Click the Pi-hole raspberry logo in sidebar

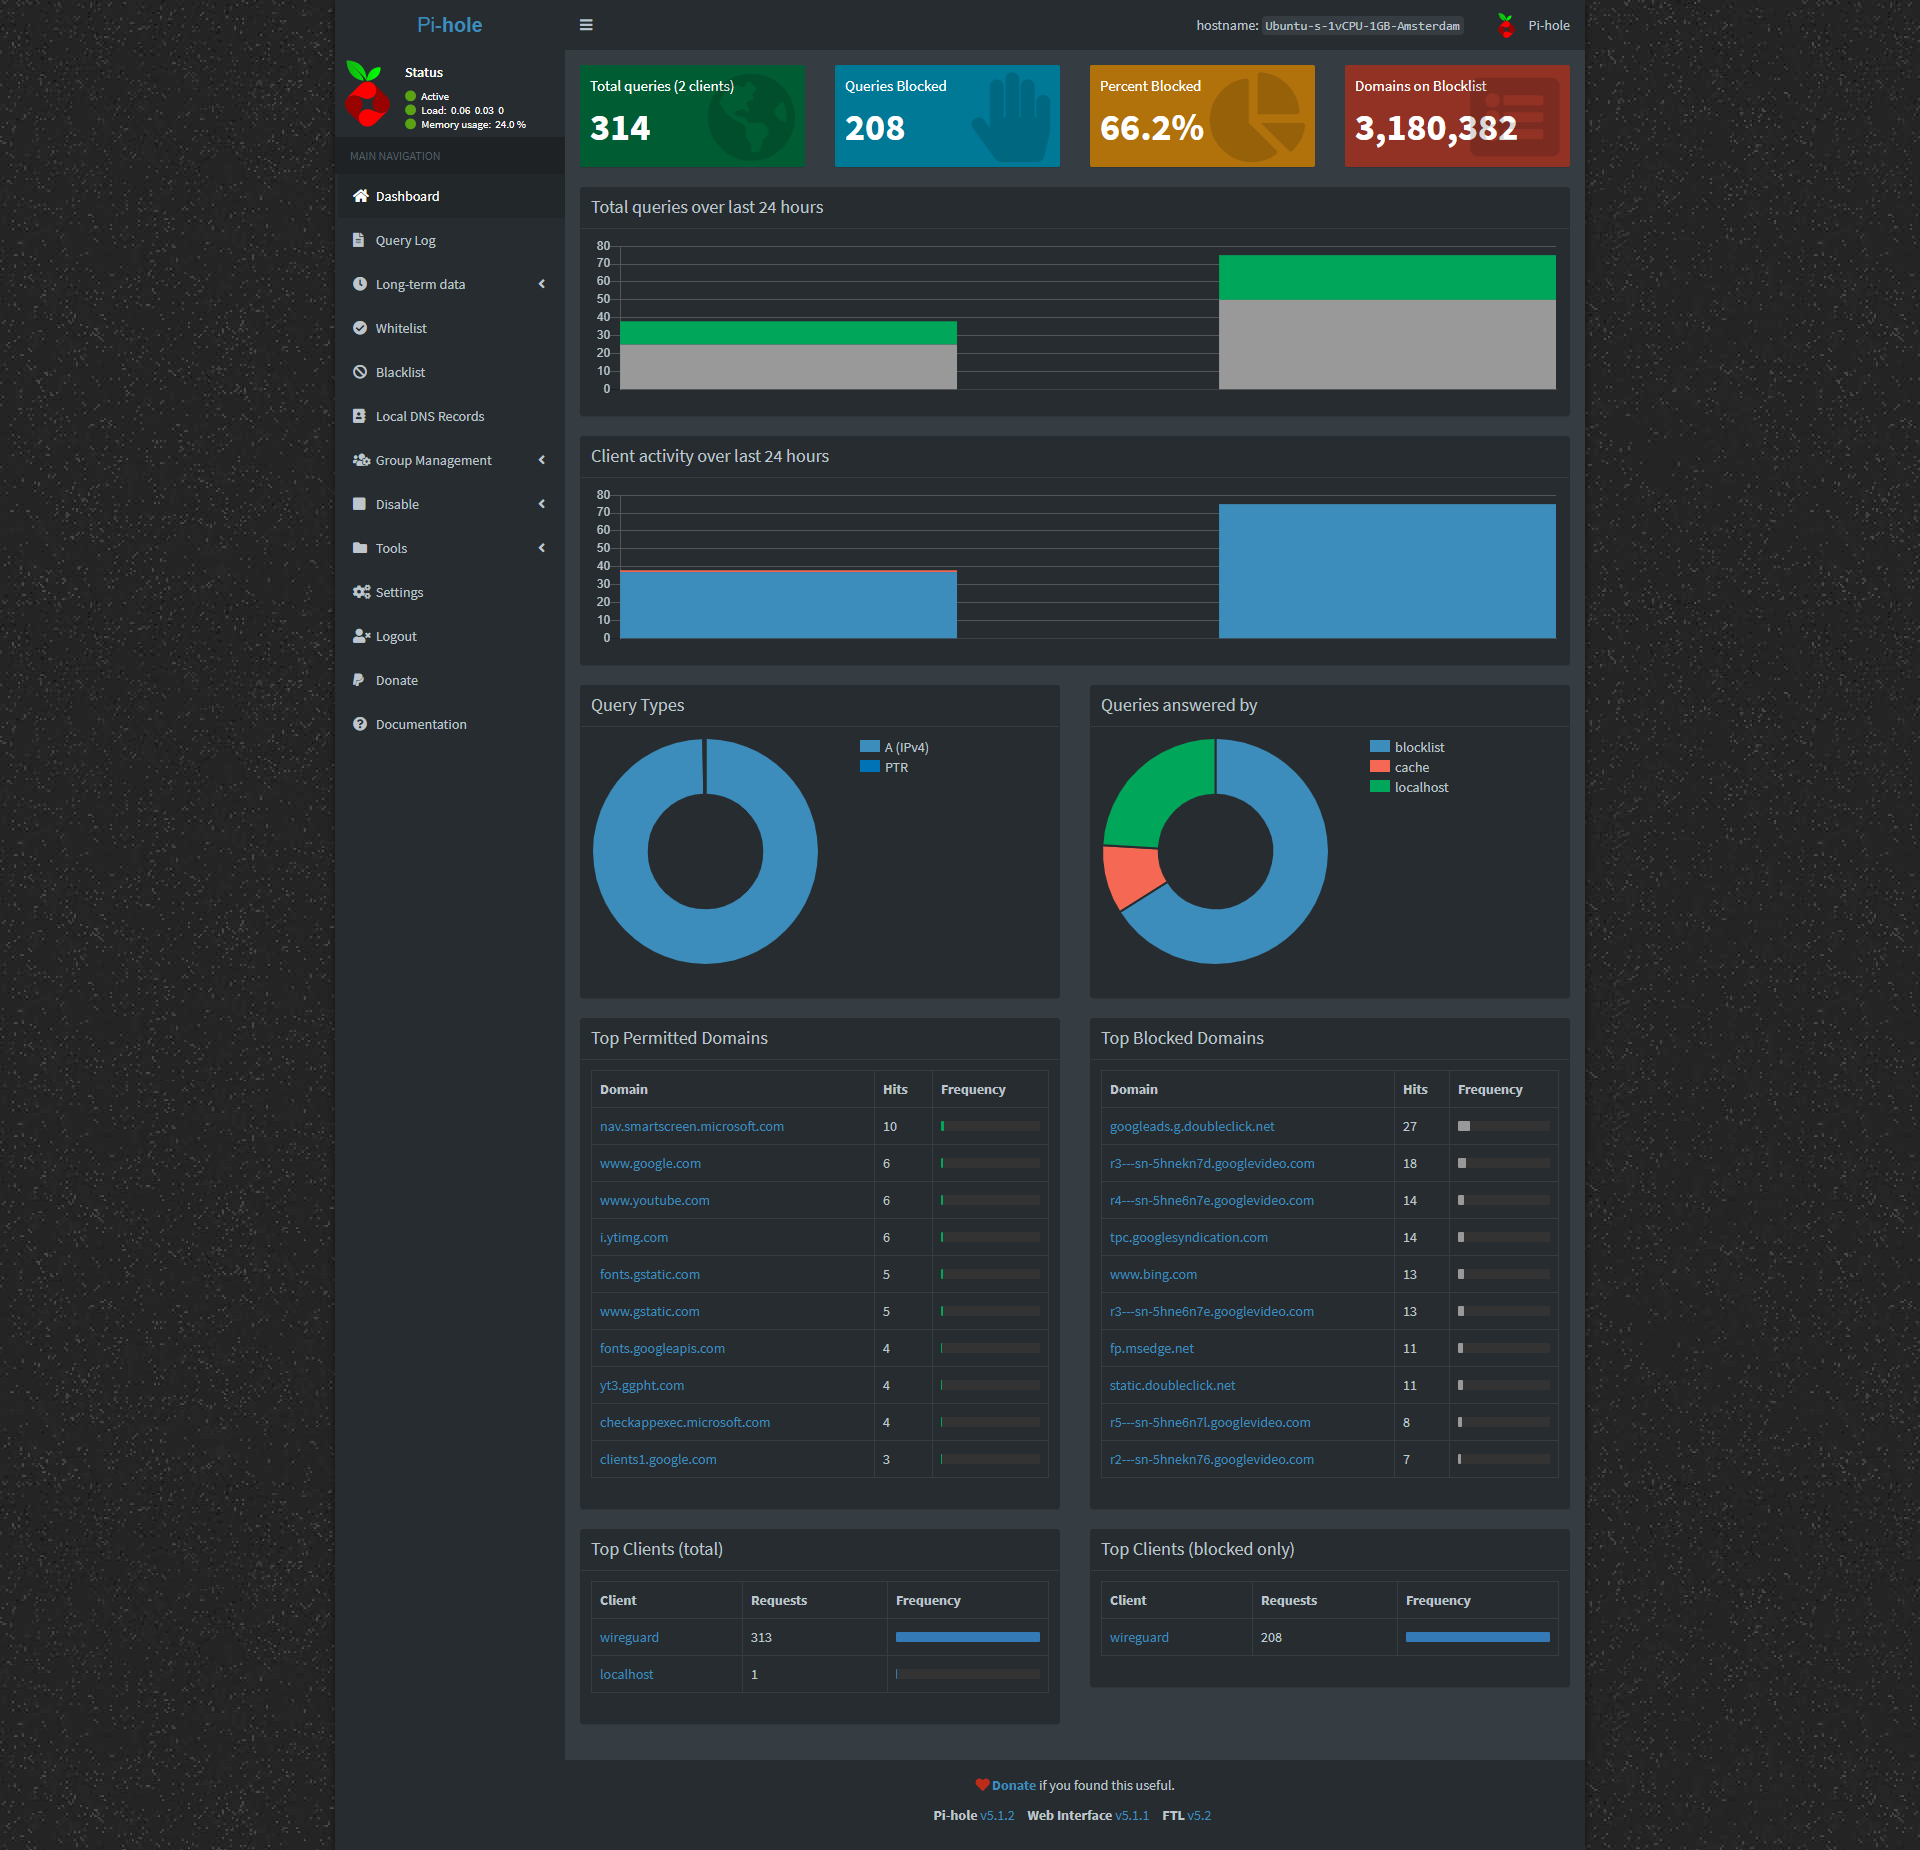367,94
